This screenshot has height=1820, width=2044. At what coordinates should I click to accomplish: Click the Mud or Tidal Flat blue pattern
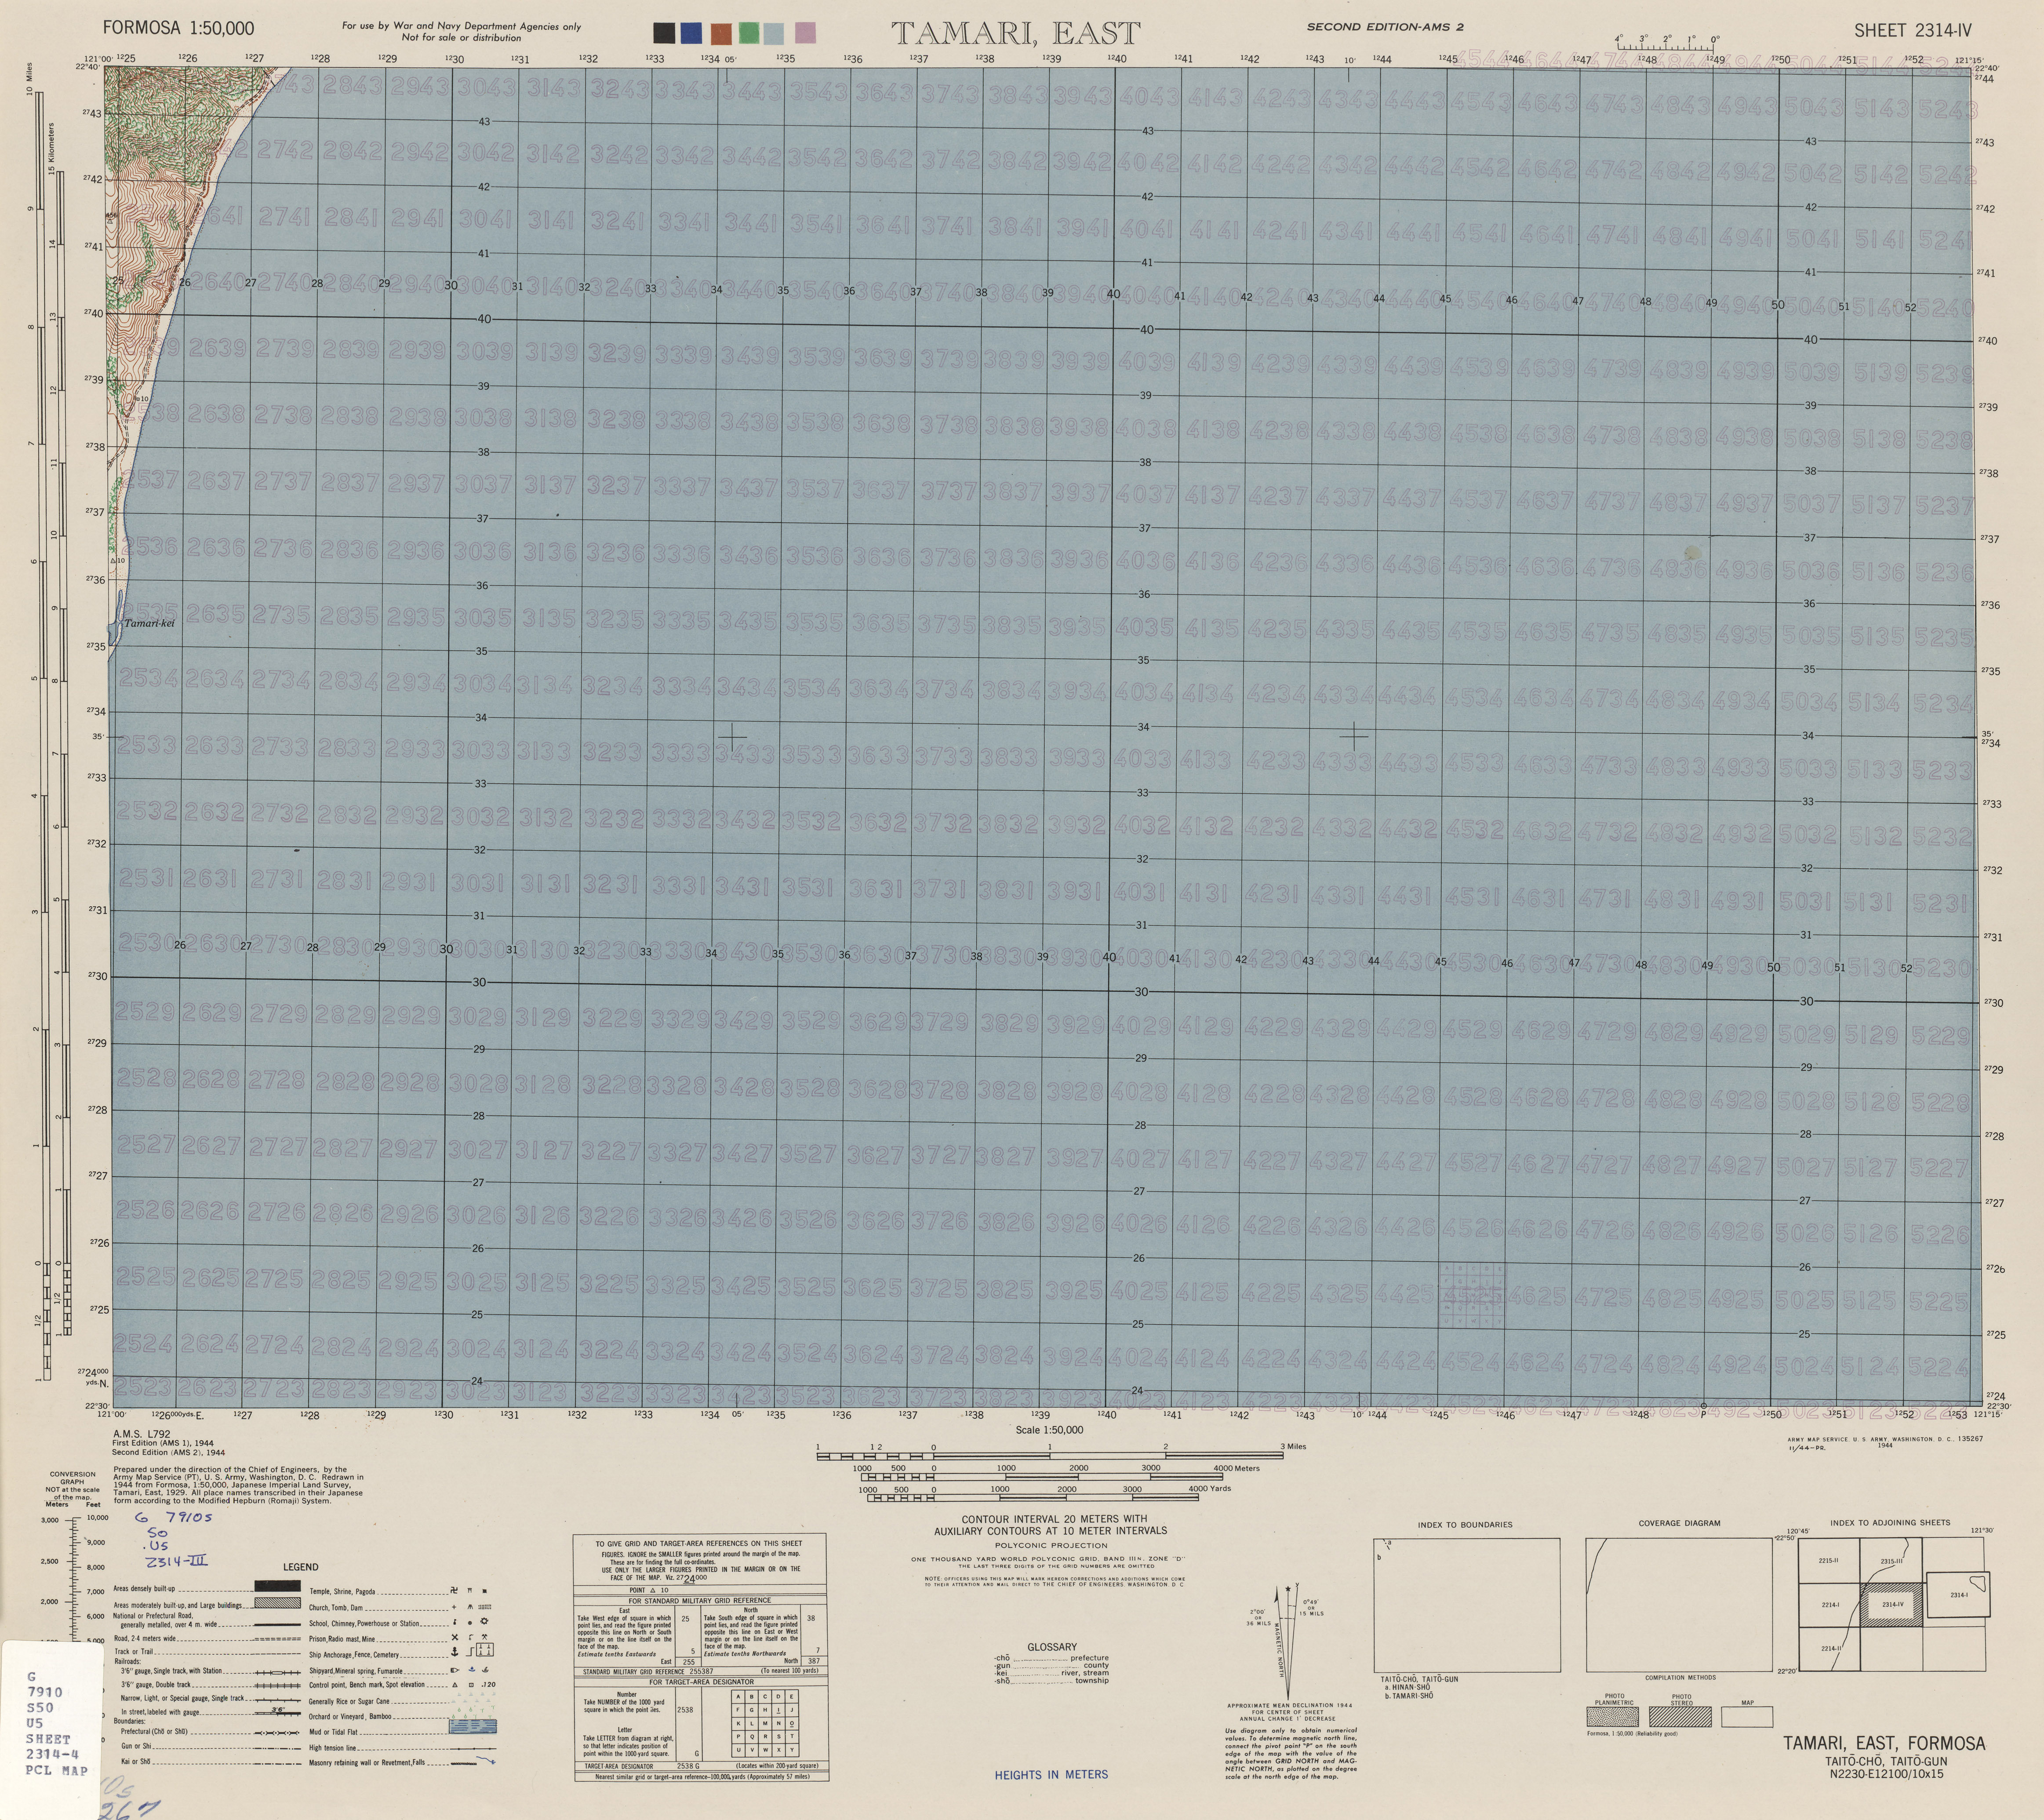coord(473,1727)
